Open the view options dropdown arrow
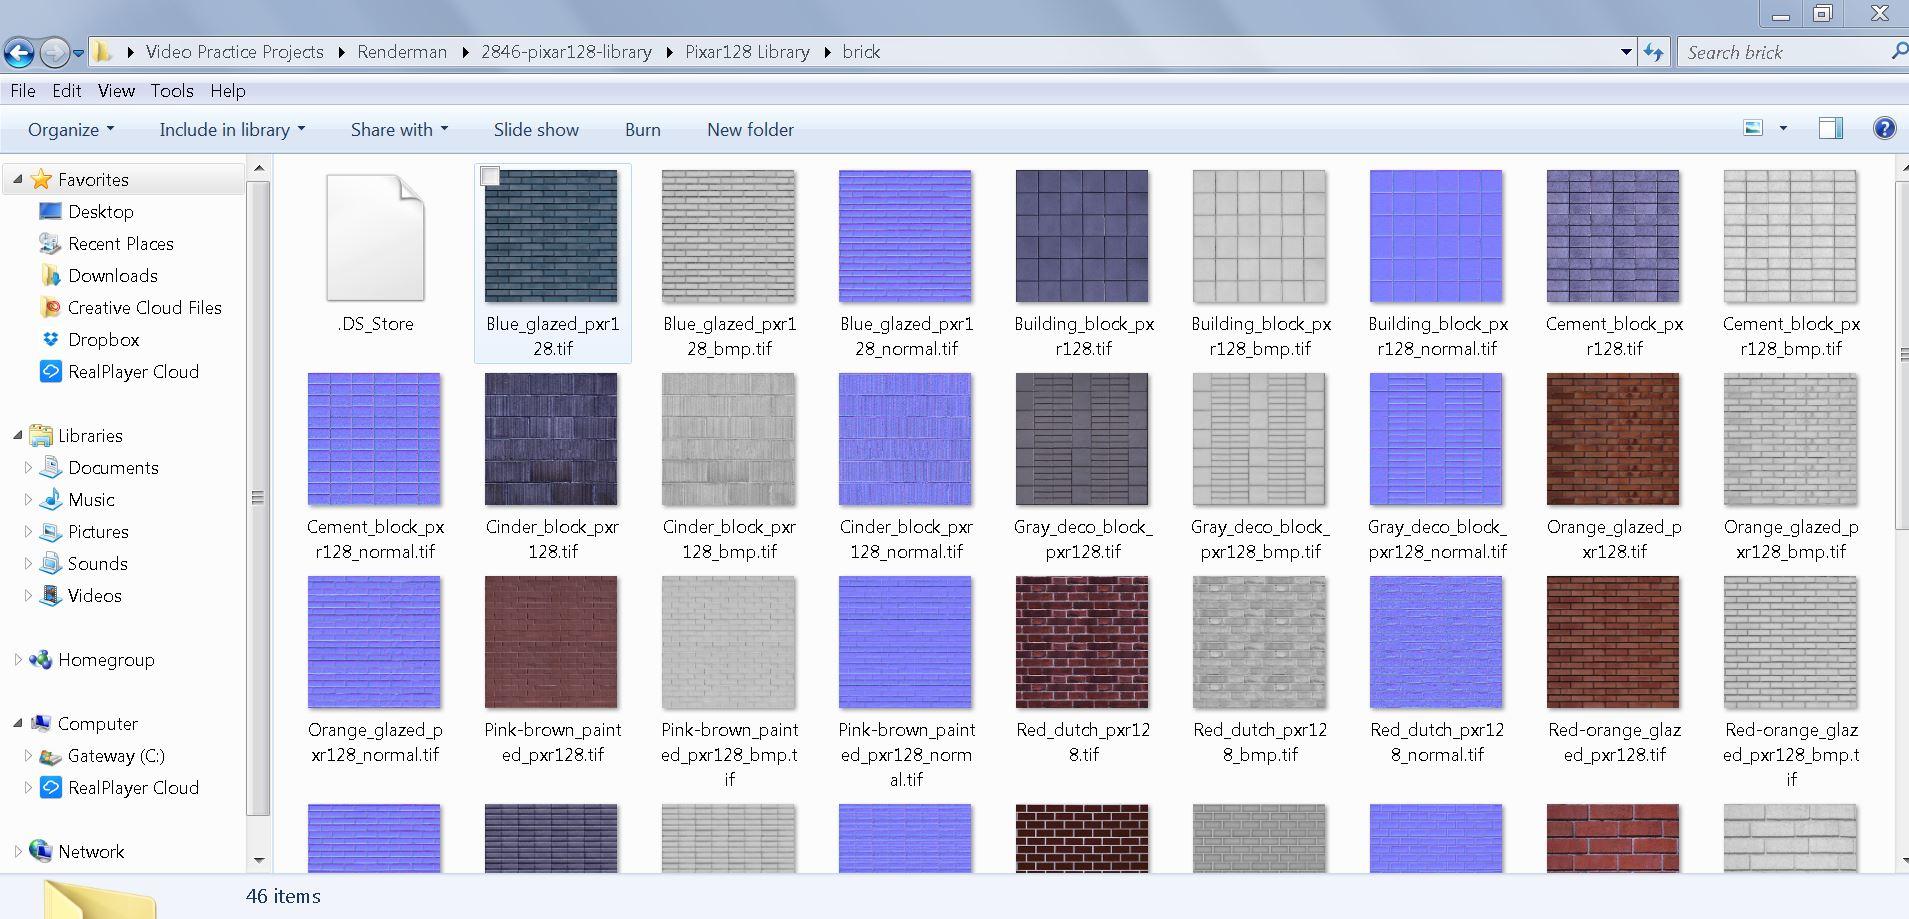 click(1782, 128)
